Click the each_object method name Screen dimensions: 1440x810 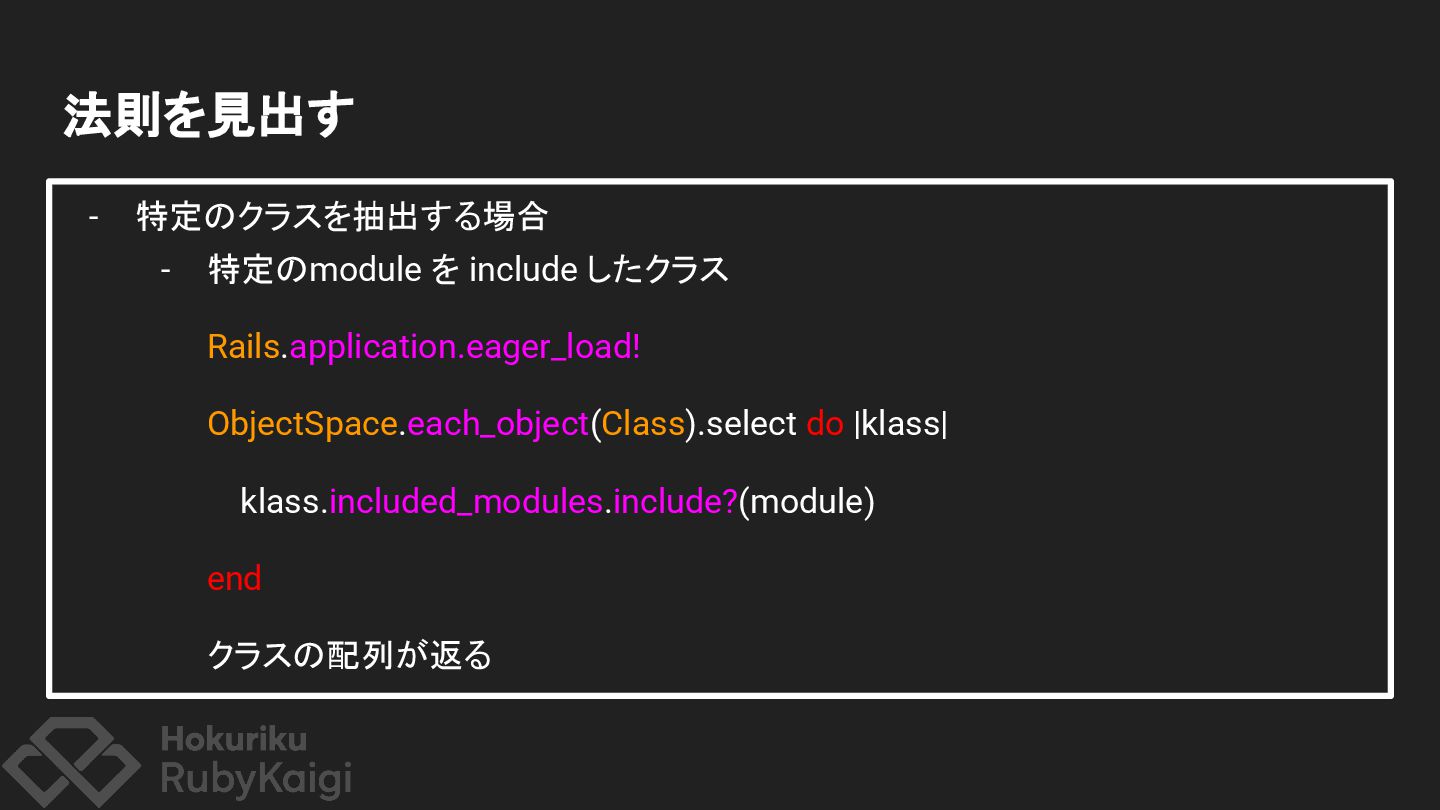pos(498,425)
